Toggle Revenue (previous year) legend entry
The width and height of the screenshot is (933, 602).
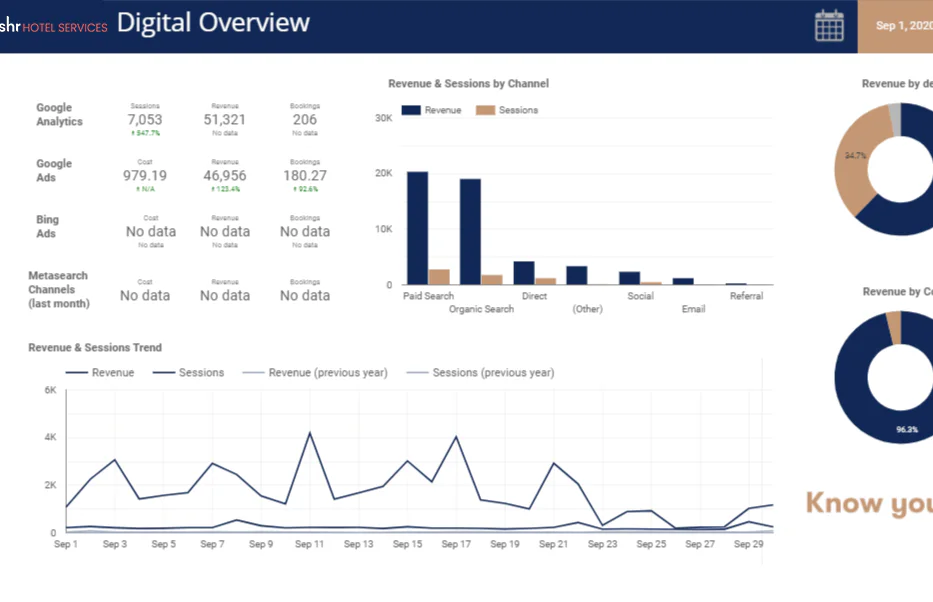tap(315, 372)
